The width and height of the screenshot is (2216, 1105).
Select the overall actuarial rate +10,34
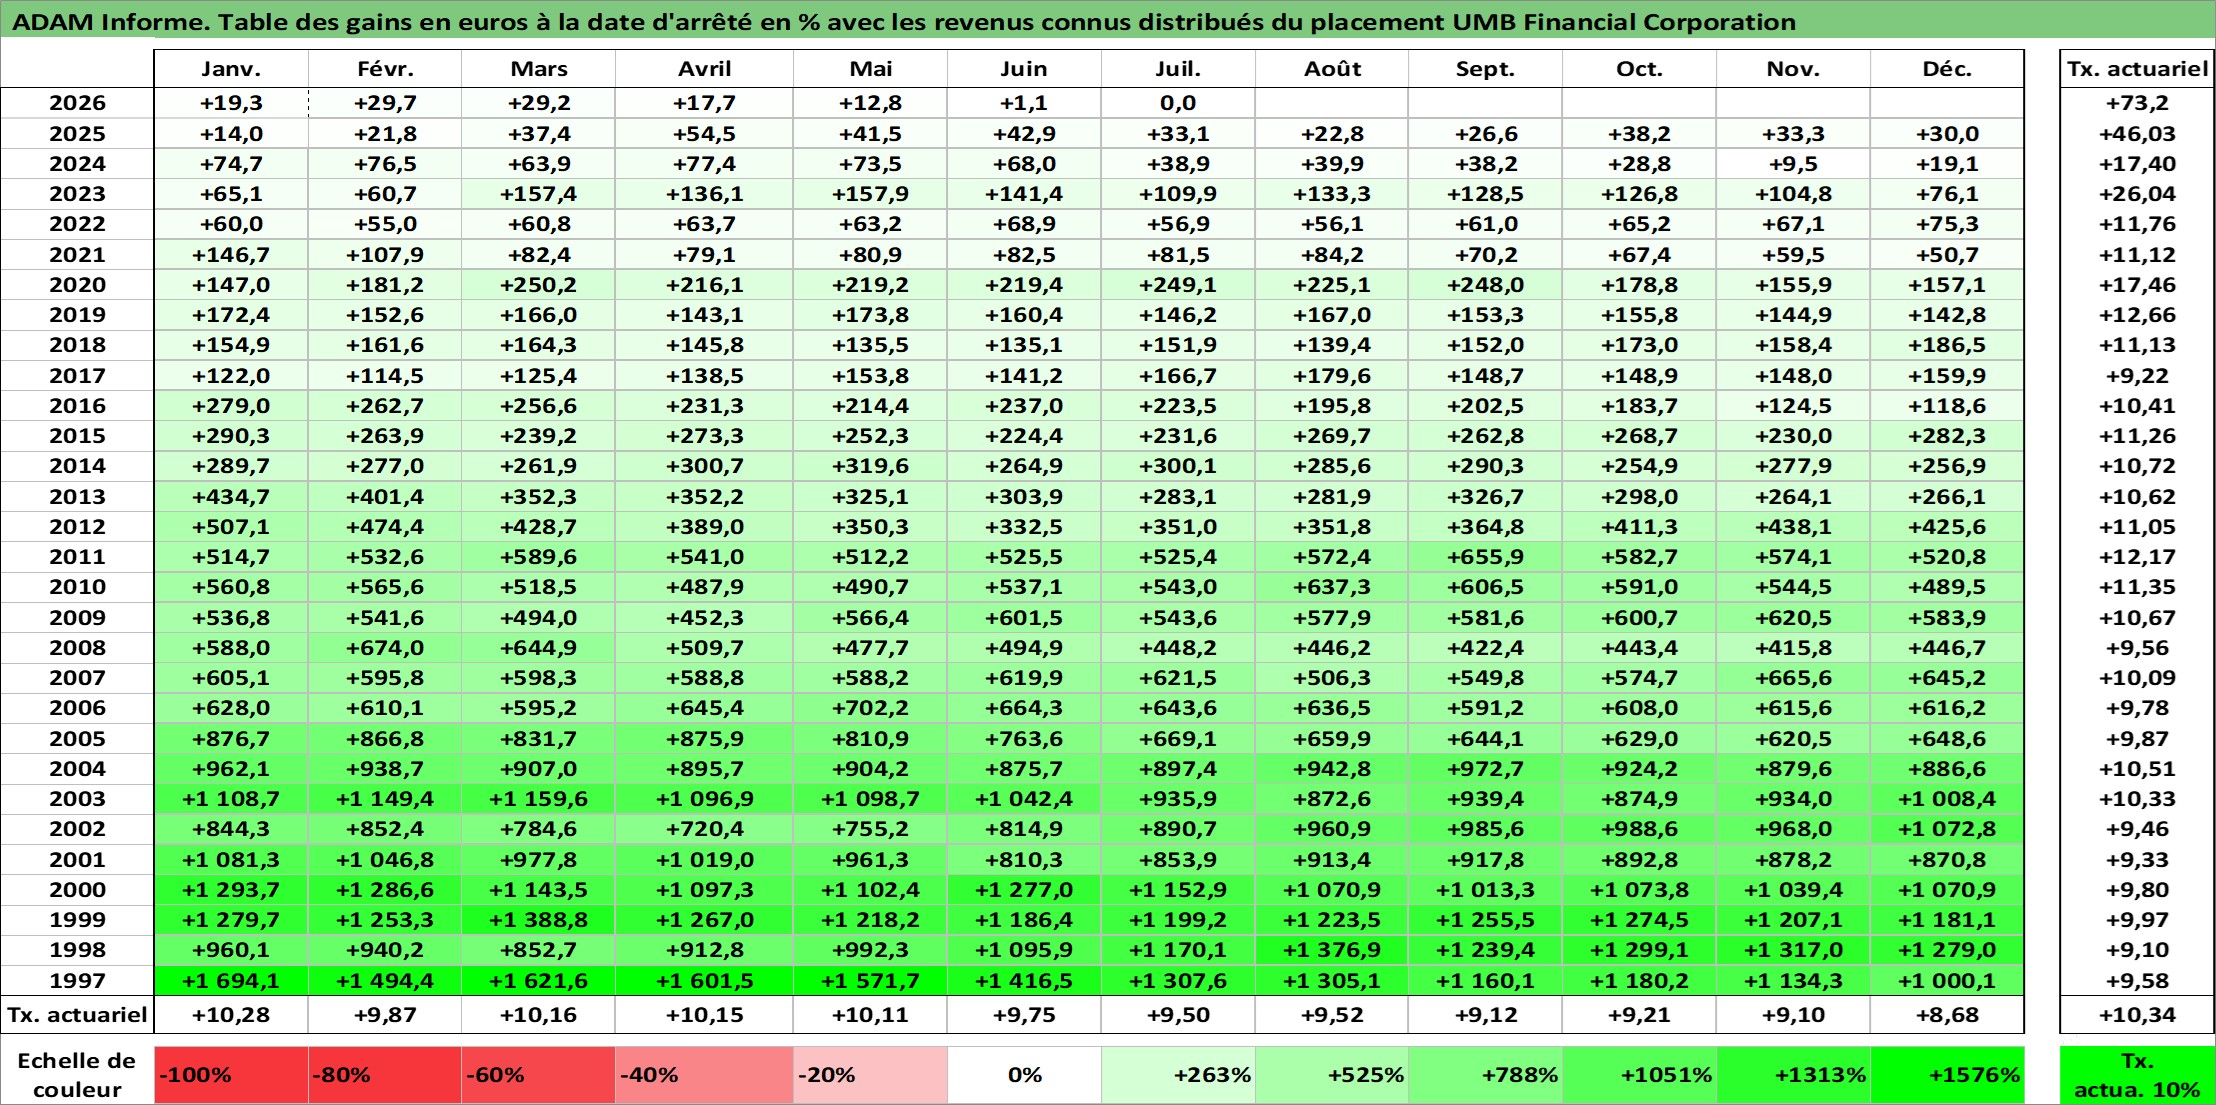[2137, 1015]
